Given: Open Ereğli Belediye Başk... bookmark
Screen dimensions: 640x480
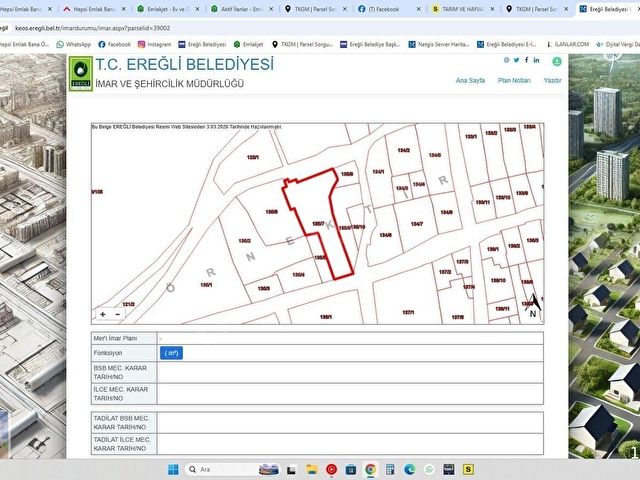Looking at the screenshot, I should [x=370, y=44].
